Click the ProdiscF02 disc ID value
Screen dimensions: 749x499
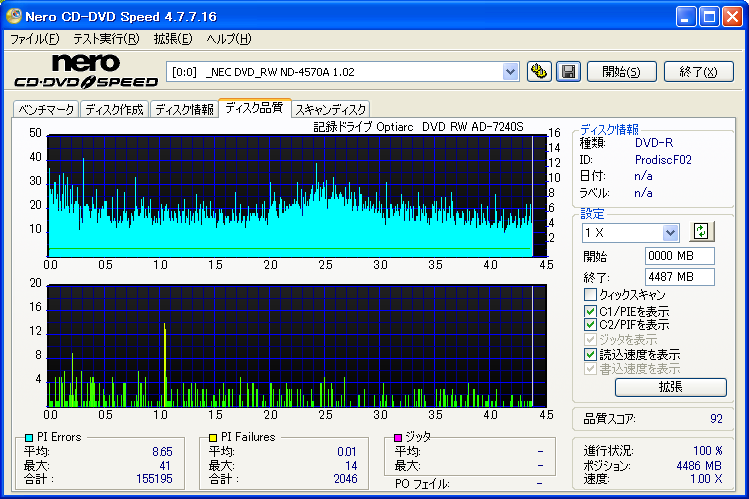(663, 160)
